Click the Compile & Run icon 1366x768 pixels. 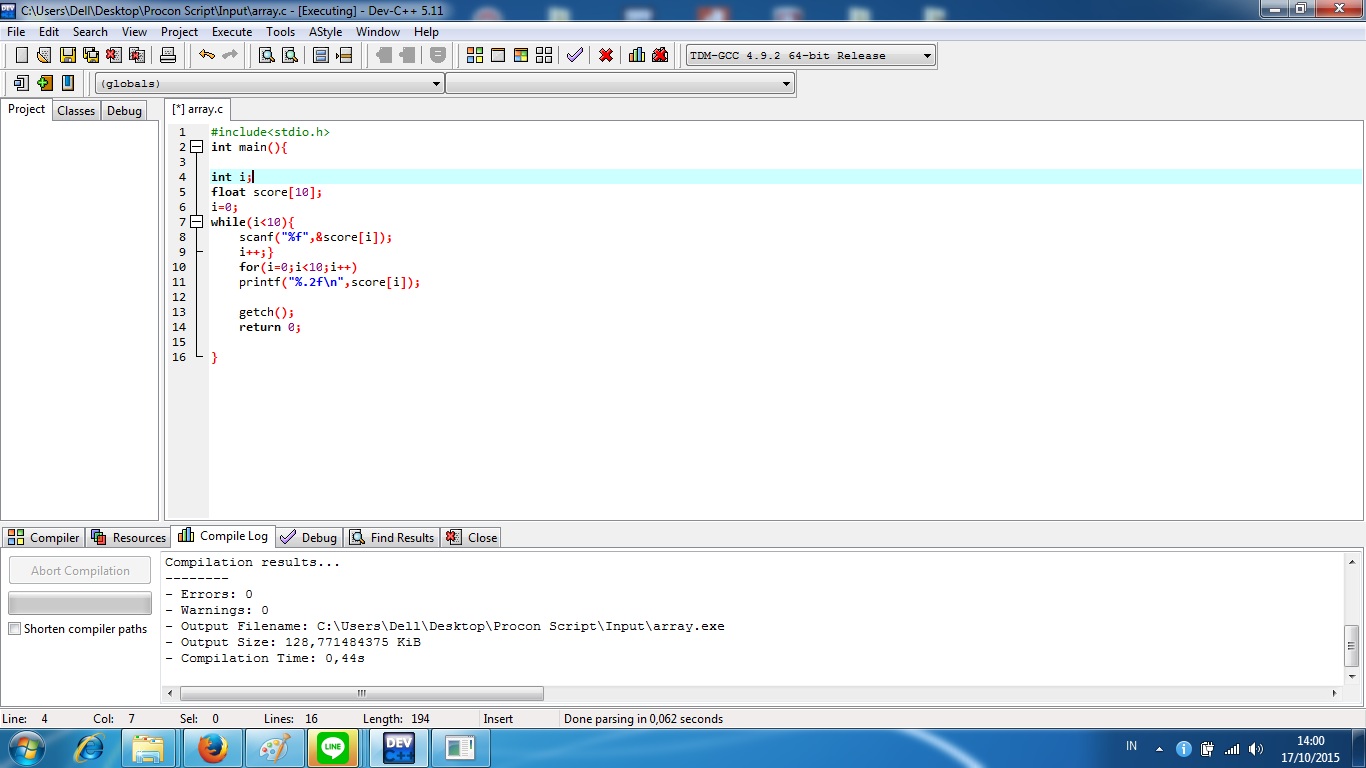coord(520,55)
